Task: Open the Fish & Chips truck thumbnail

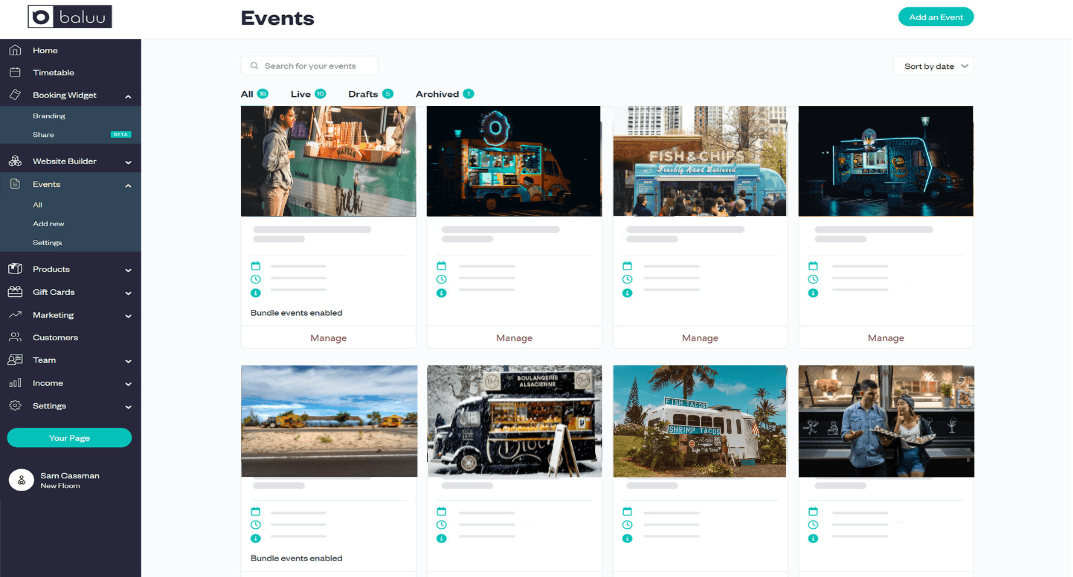Action: (x=700, y=161)
